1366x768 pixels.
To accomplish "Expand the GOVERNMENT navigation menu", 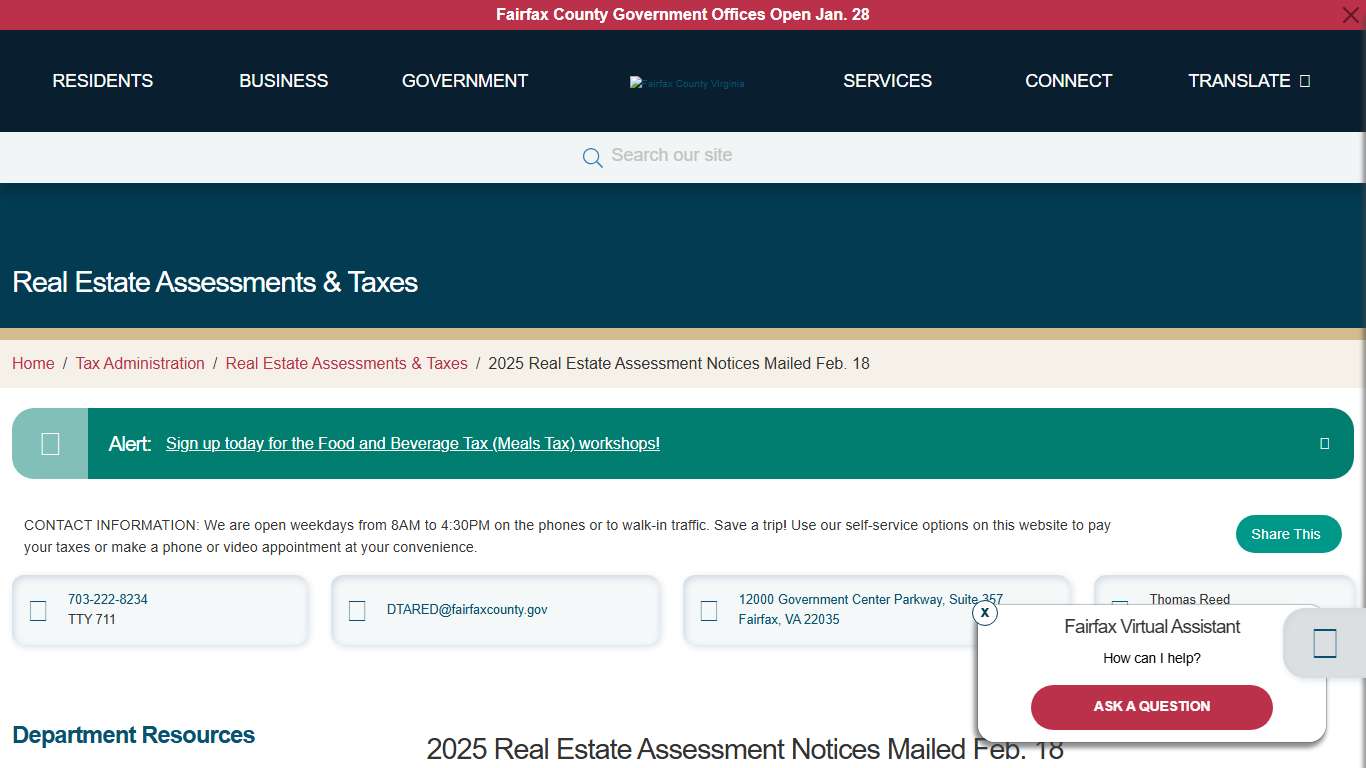I will point(464,81).
